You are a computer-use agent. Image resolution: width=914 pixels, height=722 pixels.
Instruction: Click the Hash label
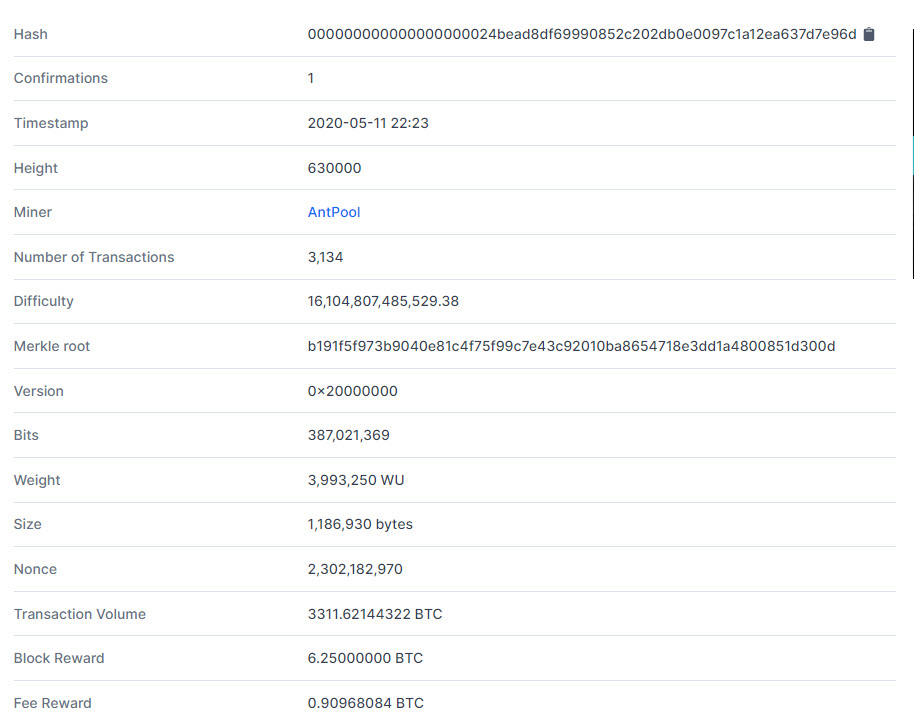tap(31, 34)
